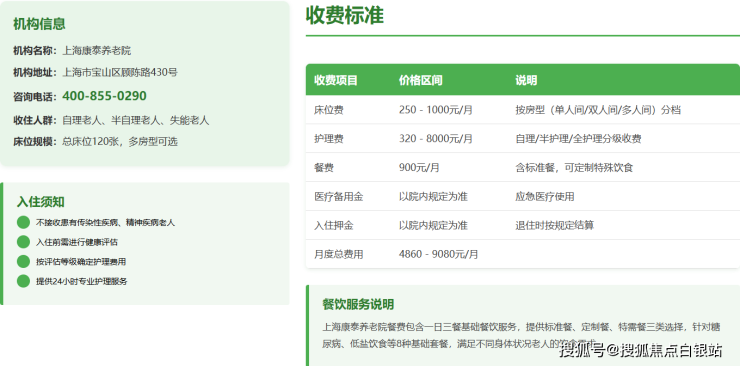Click the green bullet beside 提供24小时专业护理服务
The width and height of the screenshot is (740, 366).
23,281
